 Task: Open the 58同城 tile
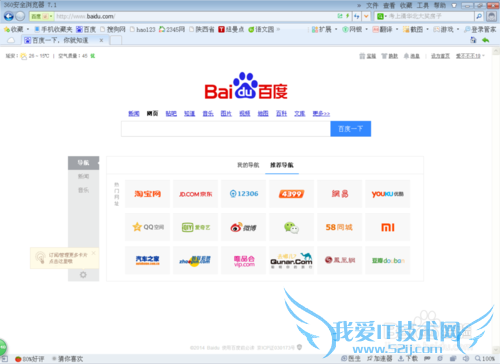point(339,227)
